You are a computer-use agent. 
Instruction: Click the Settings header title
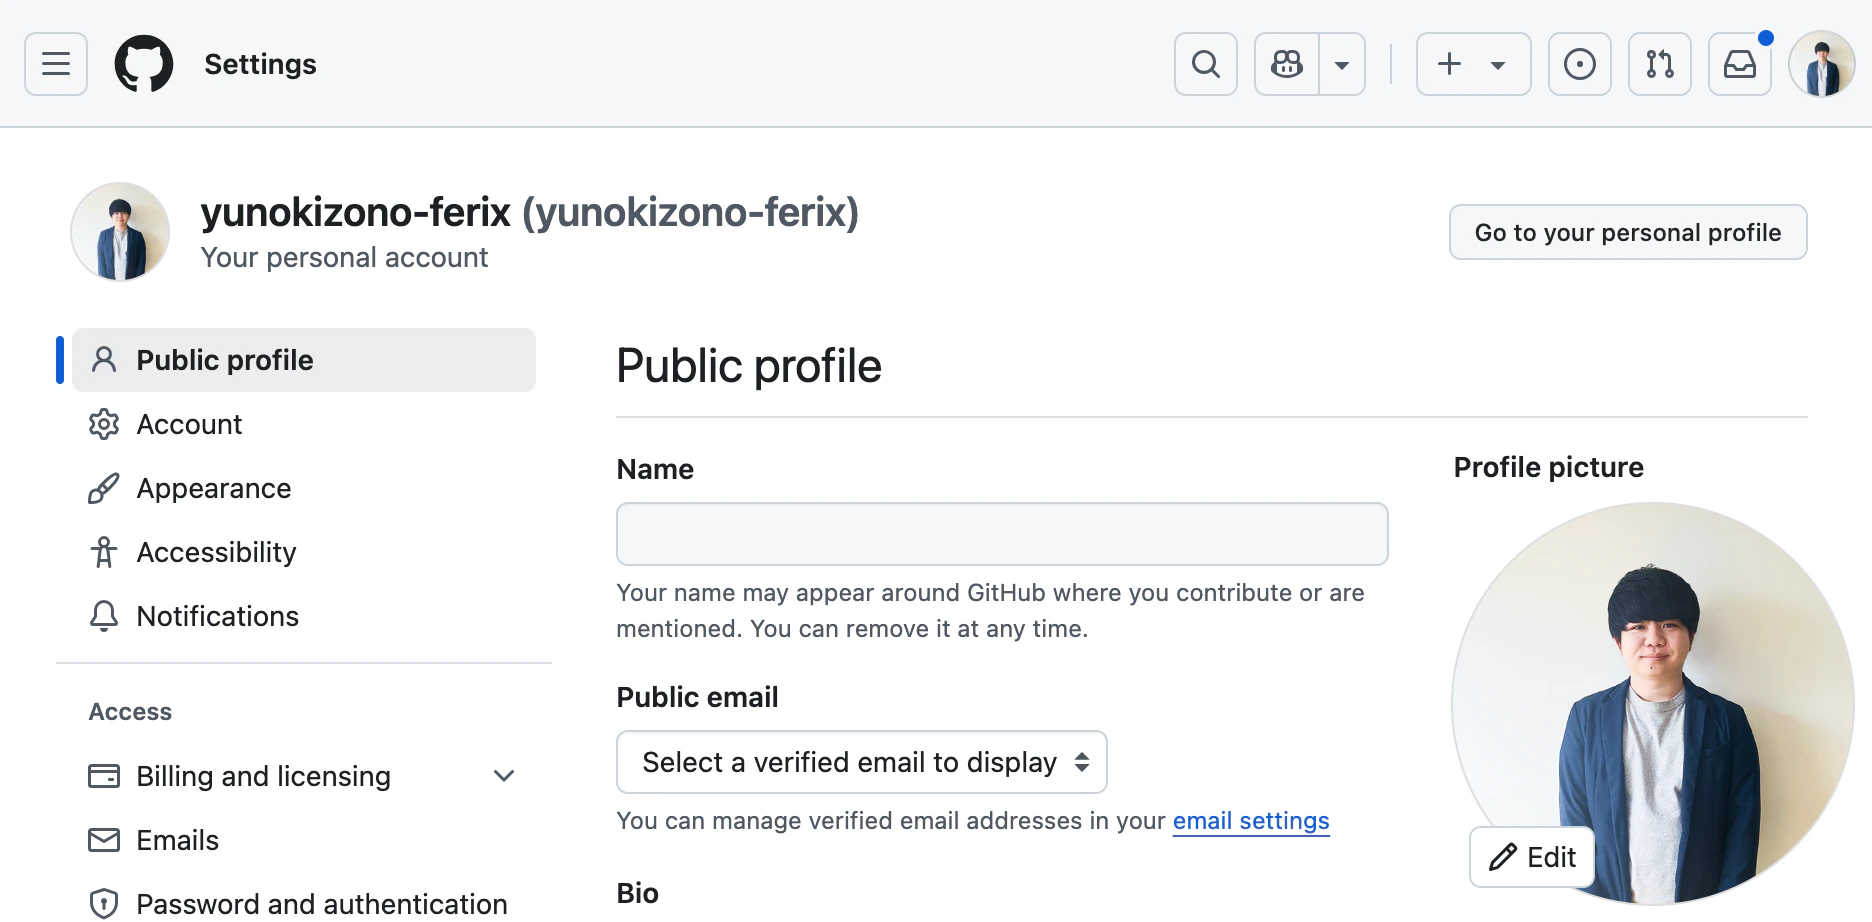[260, 64]
